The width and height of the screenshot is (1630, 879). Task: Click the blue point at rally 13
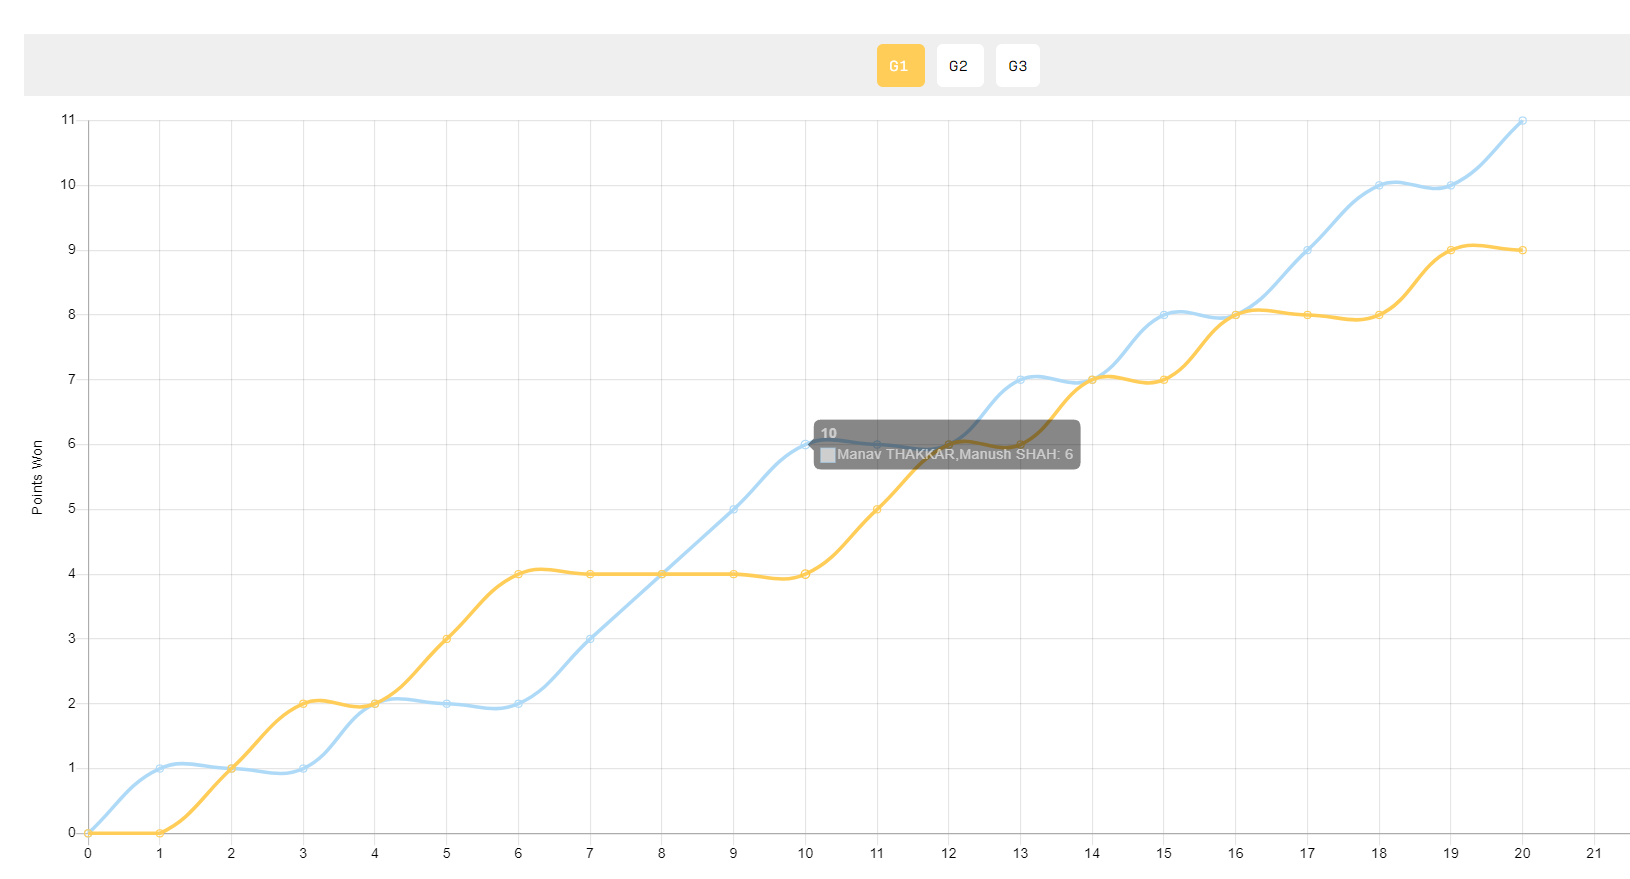[1020, 379]
